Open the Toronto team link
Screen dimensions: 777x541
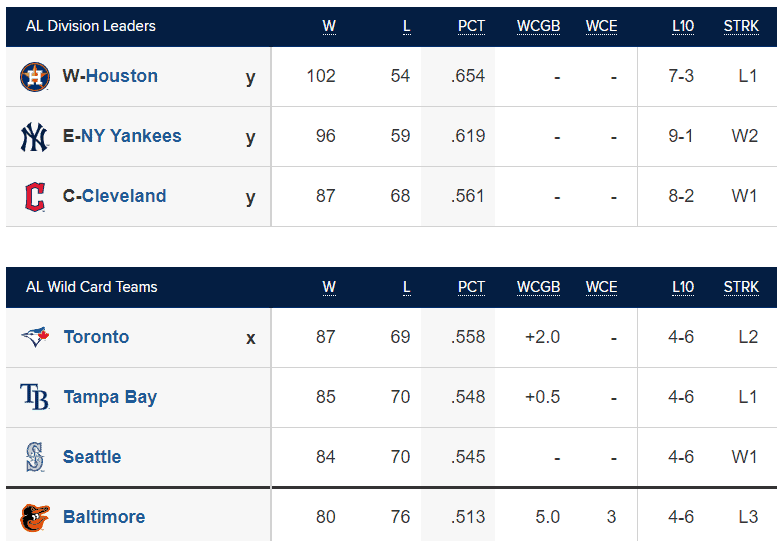click(x=96, y=337)
